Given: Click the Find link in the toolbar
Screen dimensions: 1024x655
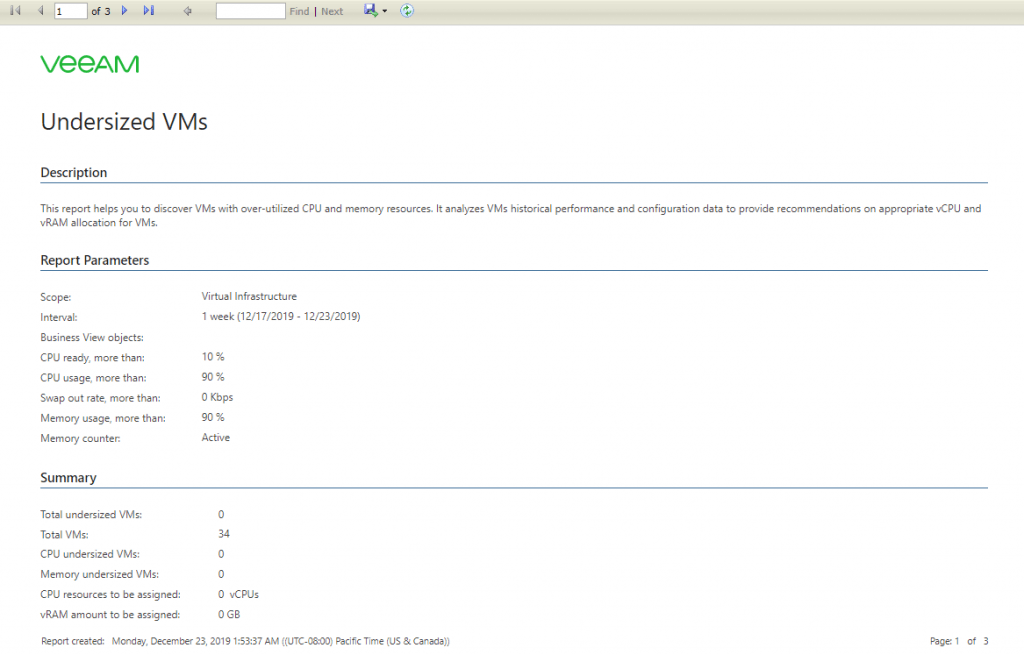Looking at the screenshot, I should [x=299, y=11].
